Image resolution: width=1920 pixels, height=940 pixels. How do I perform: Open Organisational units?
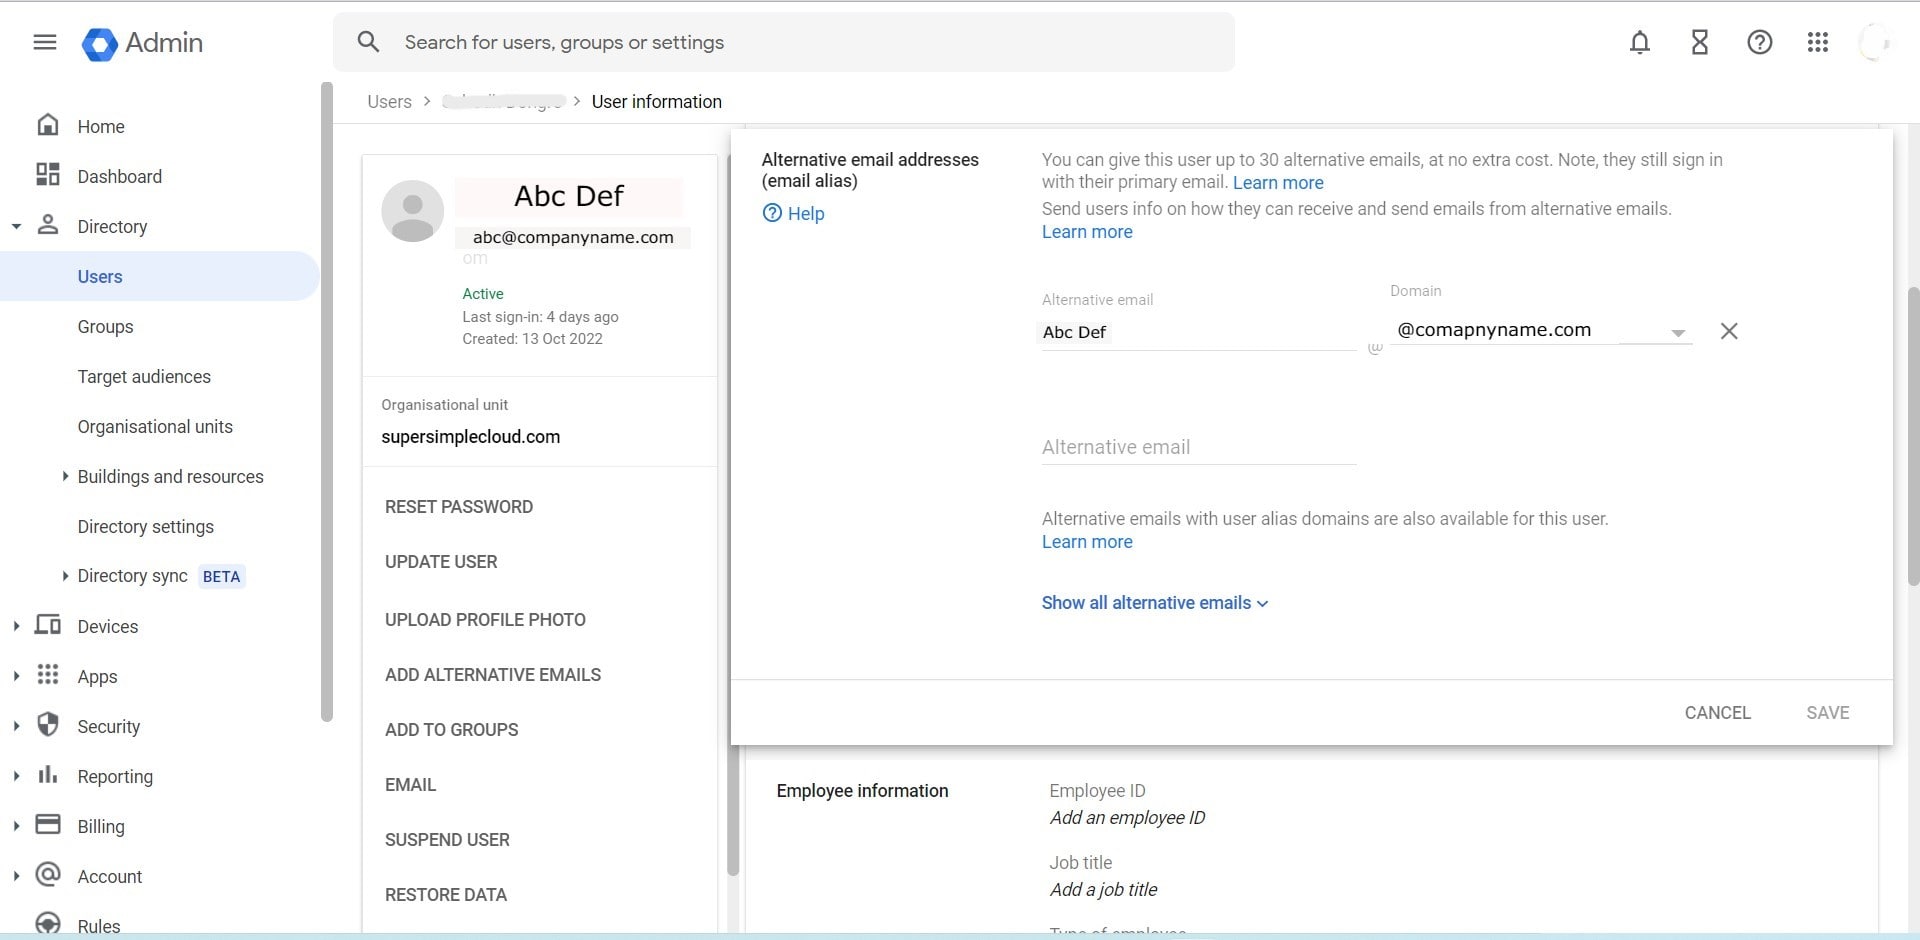[x=155, y=427]
